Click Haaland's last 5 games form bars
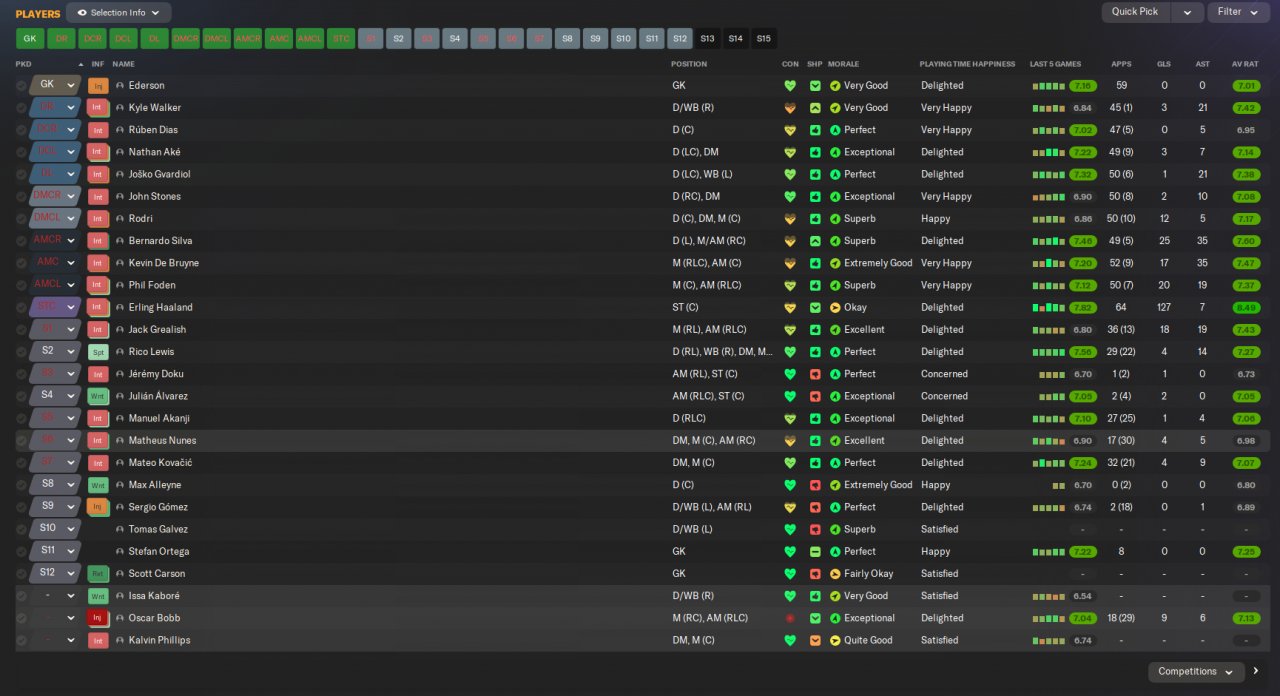 pyautogui.click(x=1049, y=308)
